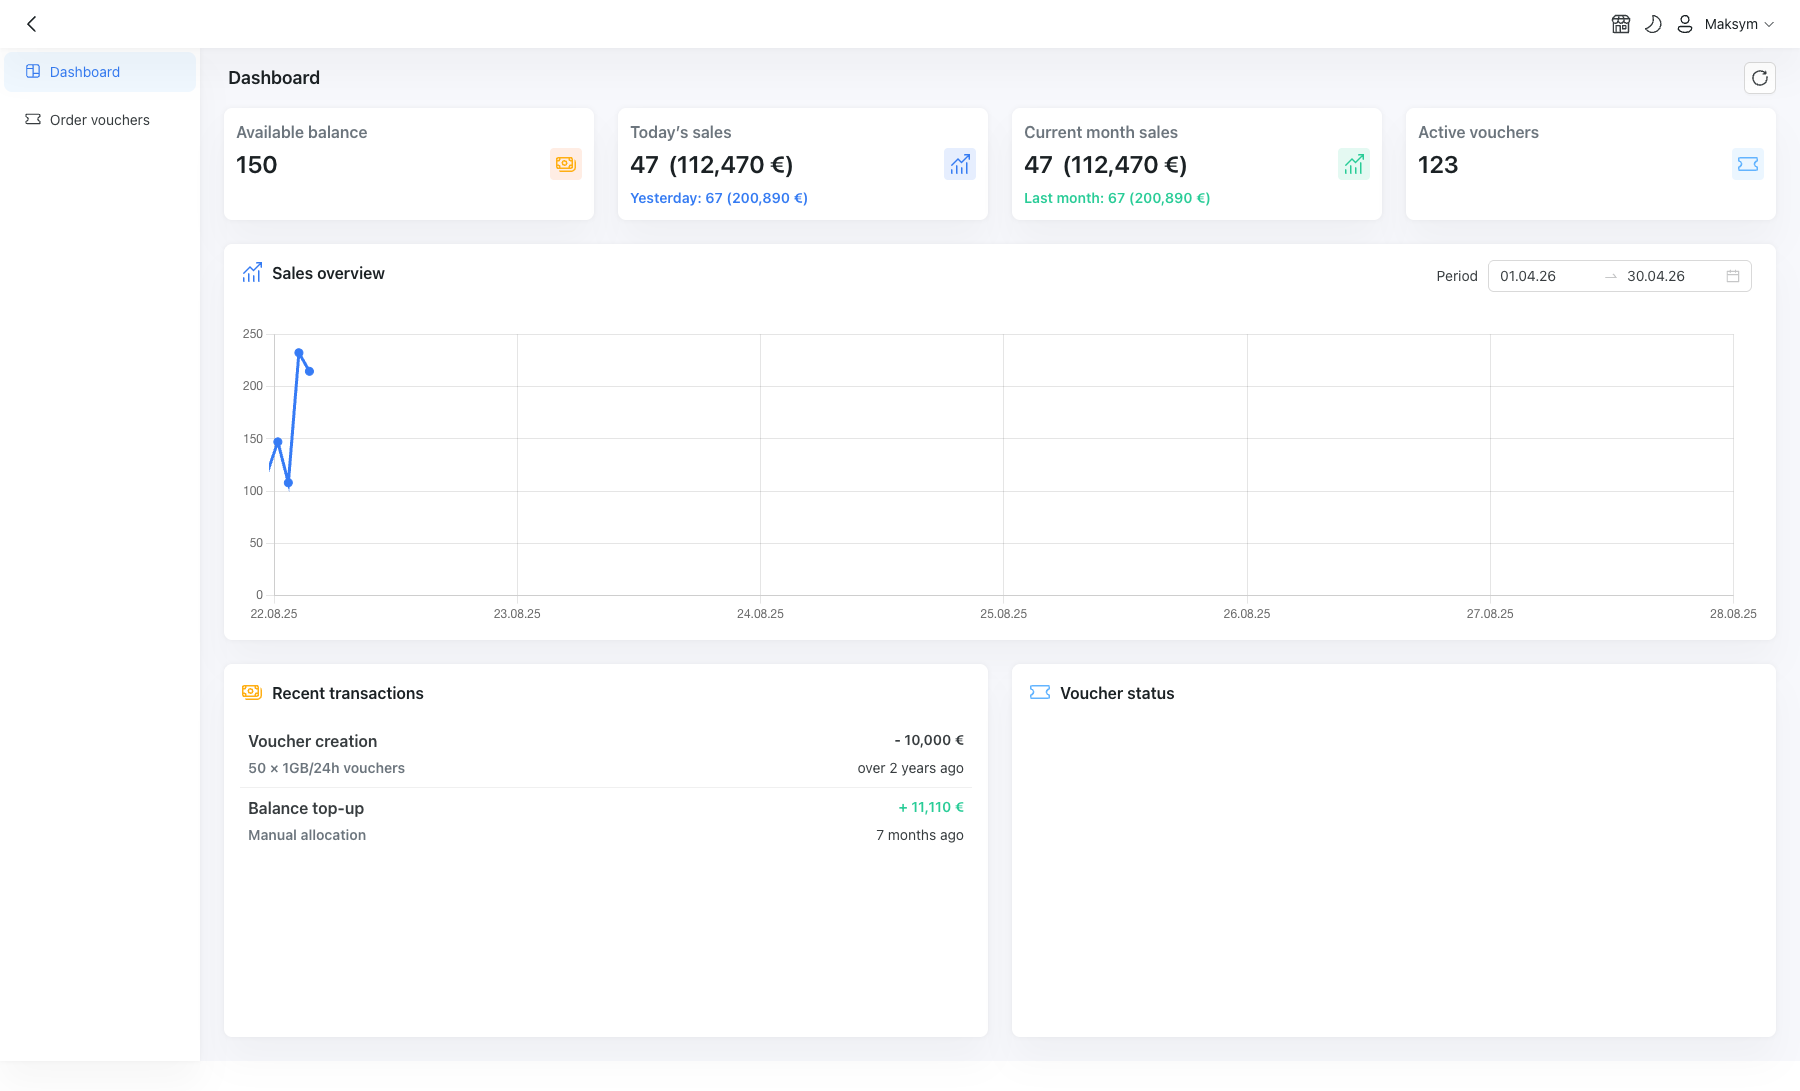Expand the Maksym account dropdown
1800x1091 pixels.
tap(1739, 24)
